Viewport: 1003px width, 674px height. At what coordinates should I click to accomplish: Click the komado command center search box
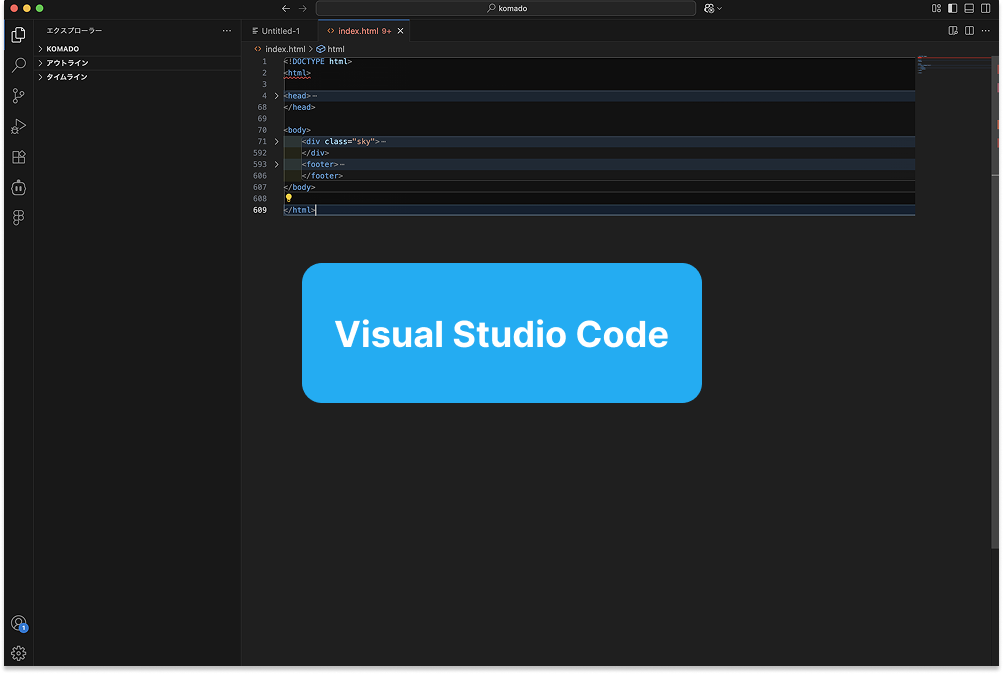tap(506, 8)
